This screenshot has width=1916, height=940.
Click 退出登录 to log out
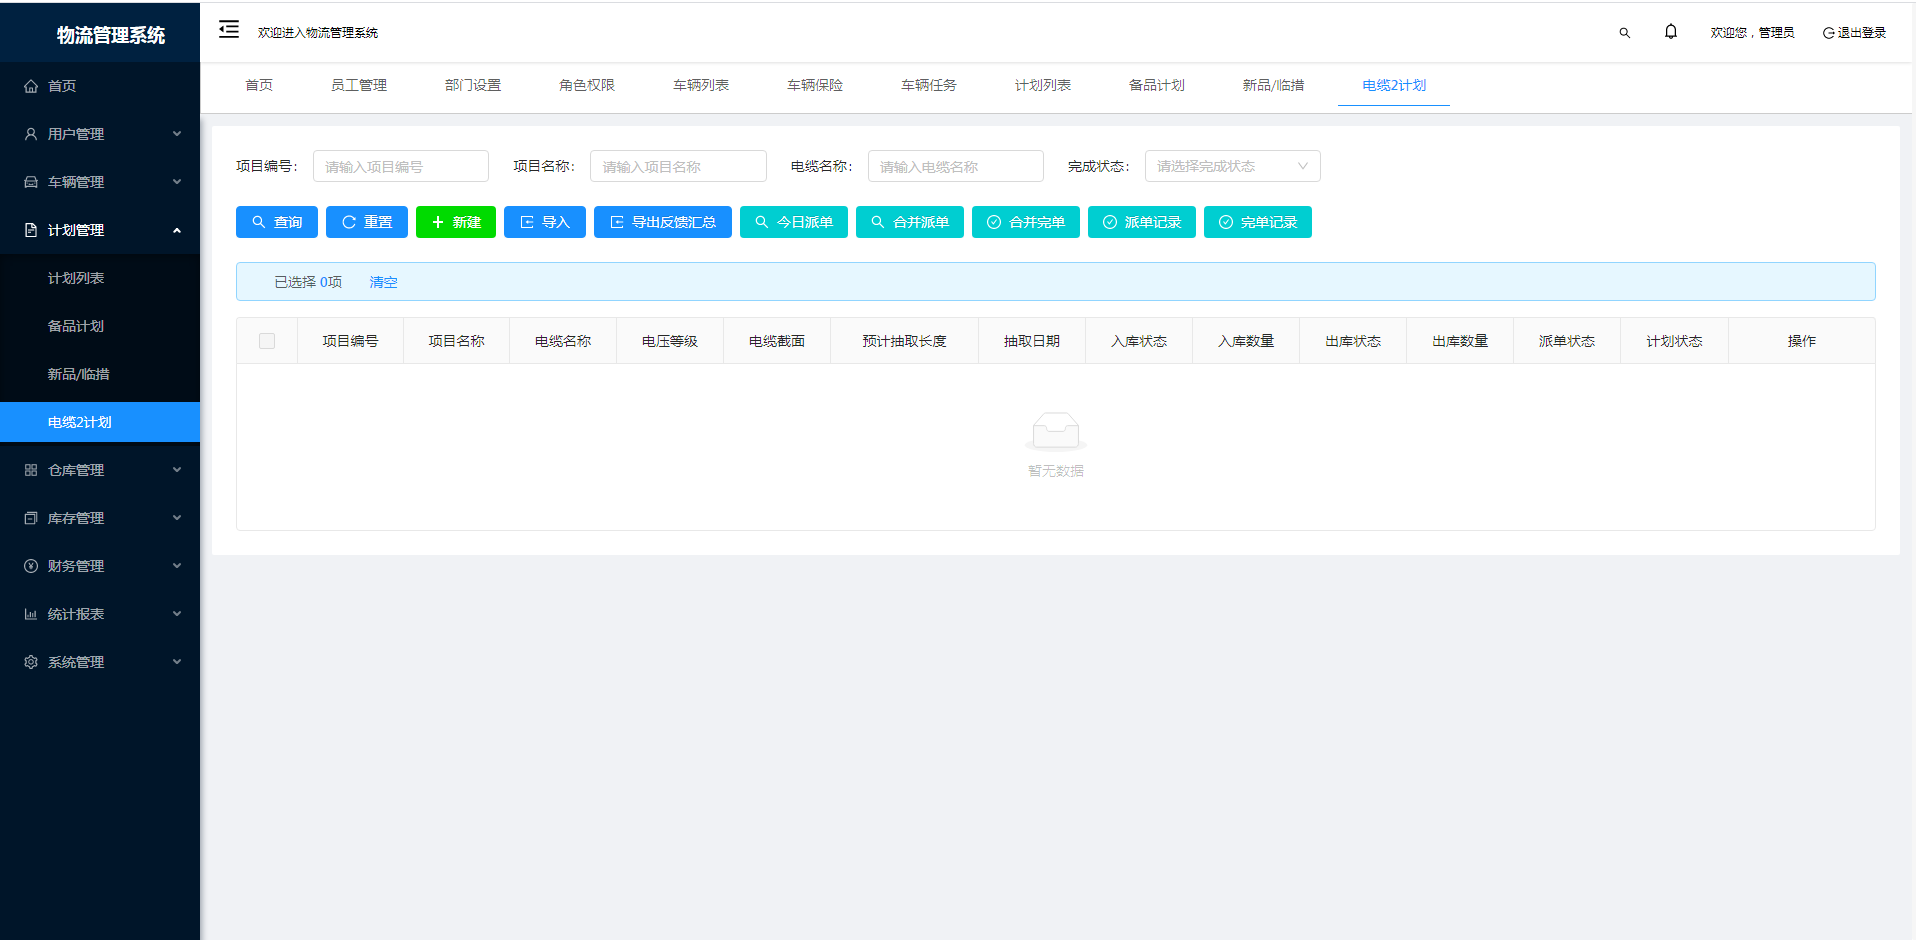[1862, 33]
